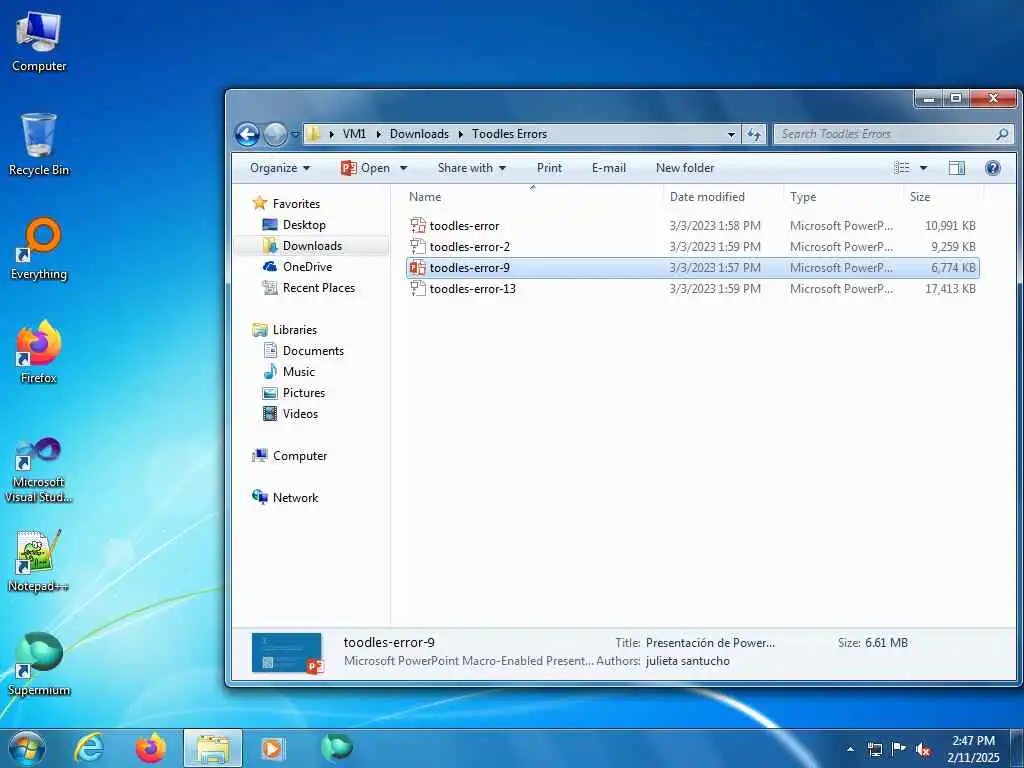Click Print in the toolbar
Viewport: 1024px width, 768px height.
coord(549,168)
